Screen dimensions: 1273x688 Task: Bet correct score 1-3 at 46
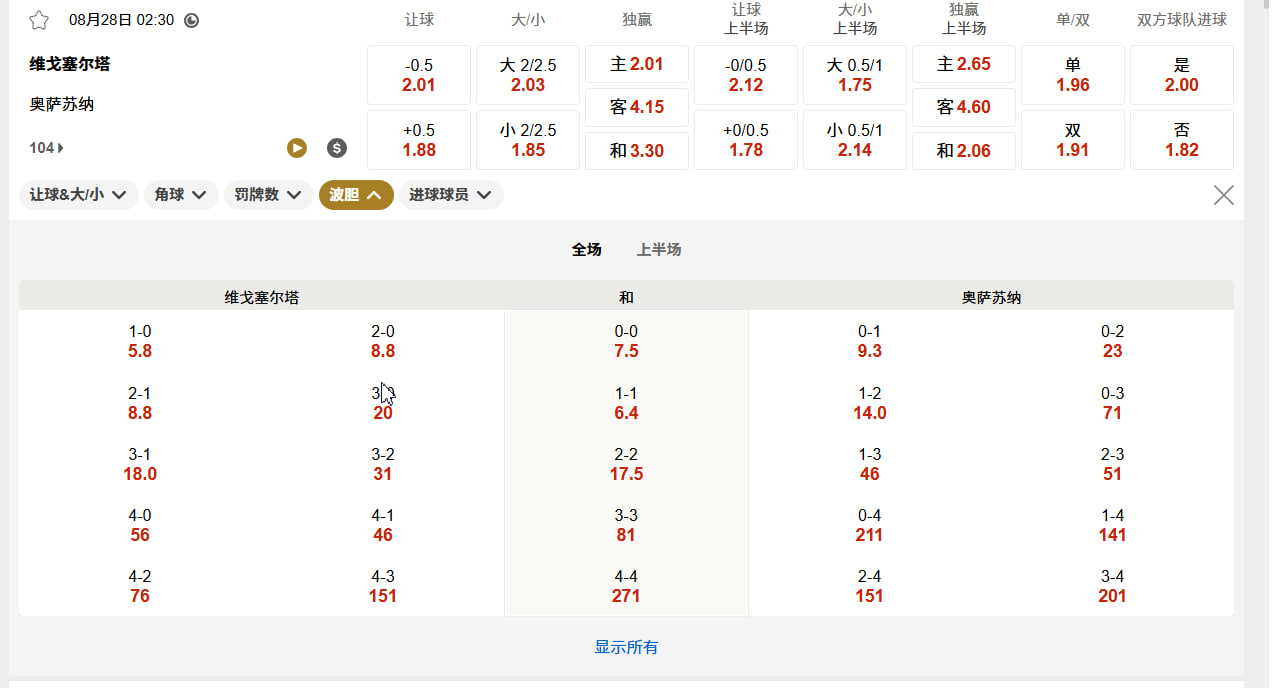pos(870,464)
